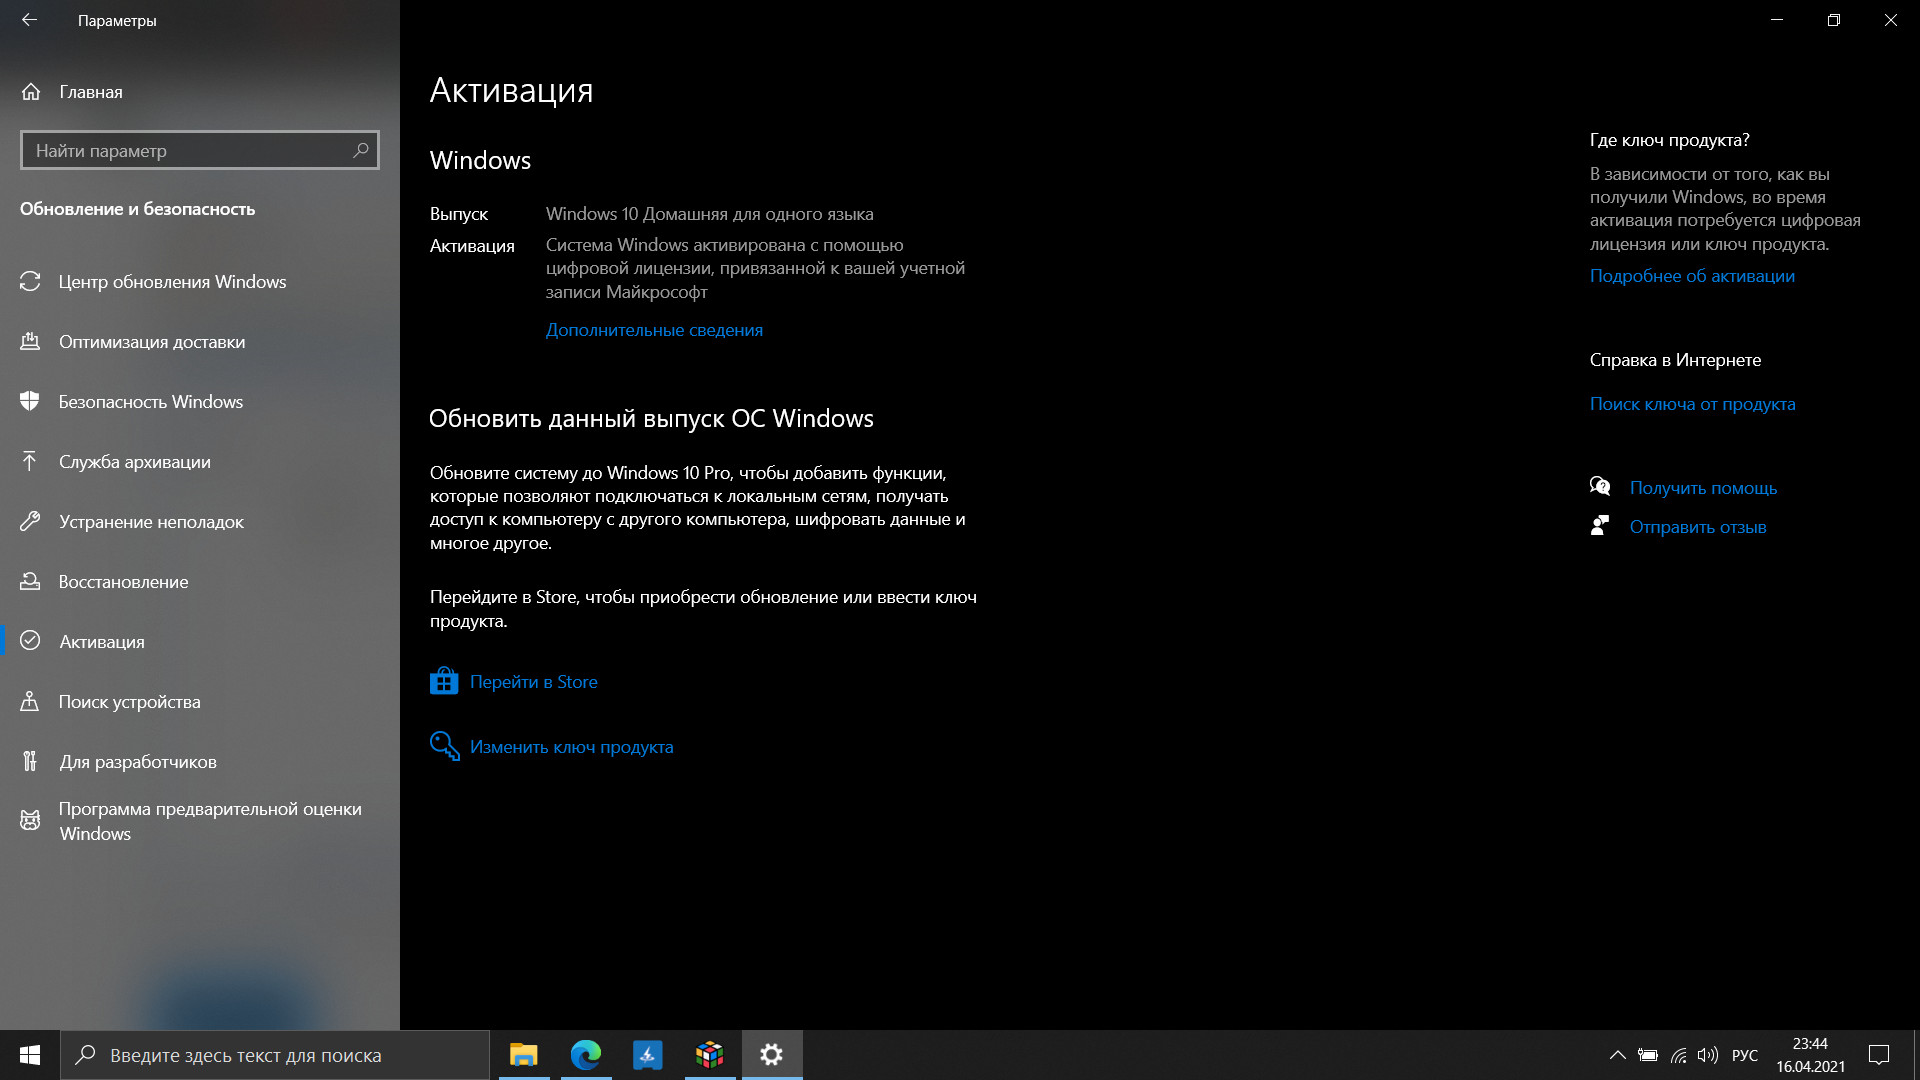Select Служба архивации in sidebar

point(200,462)
